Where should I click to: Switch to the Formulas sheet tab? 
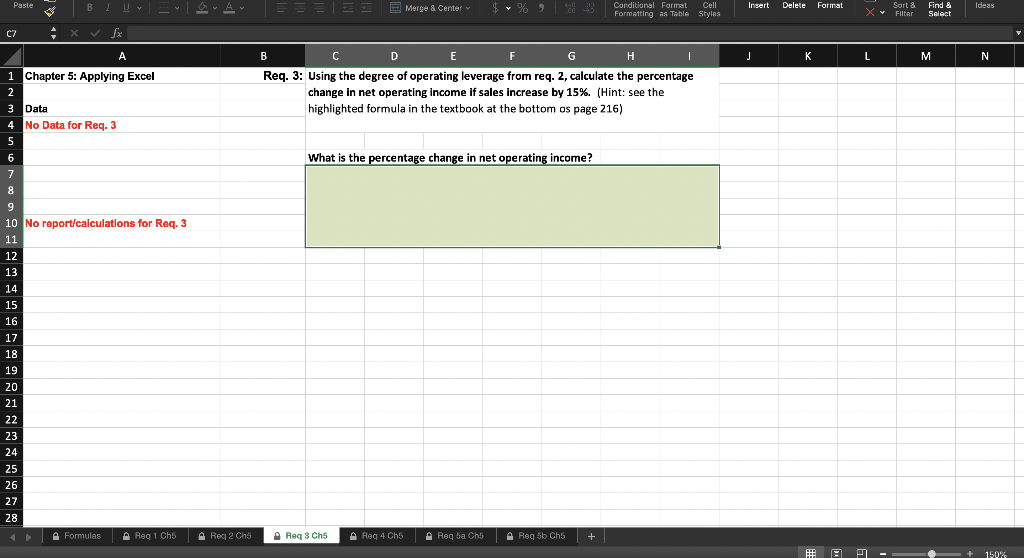[x=76, y=536]
